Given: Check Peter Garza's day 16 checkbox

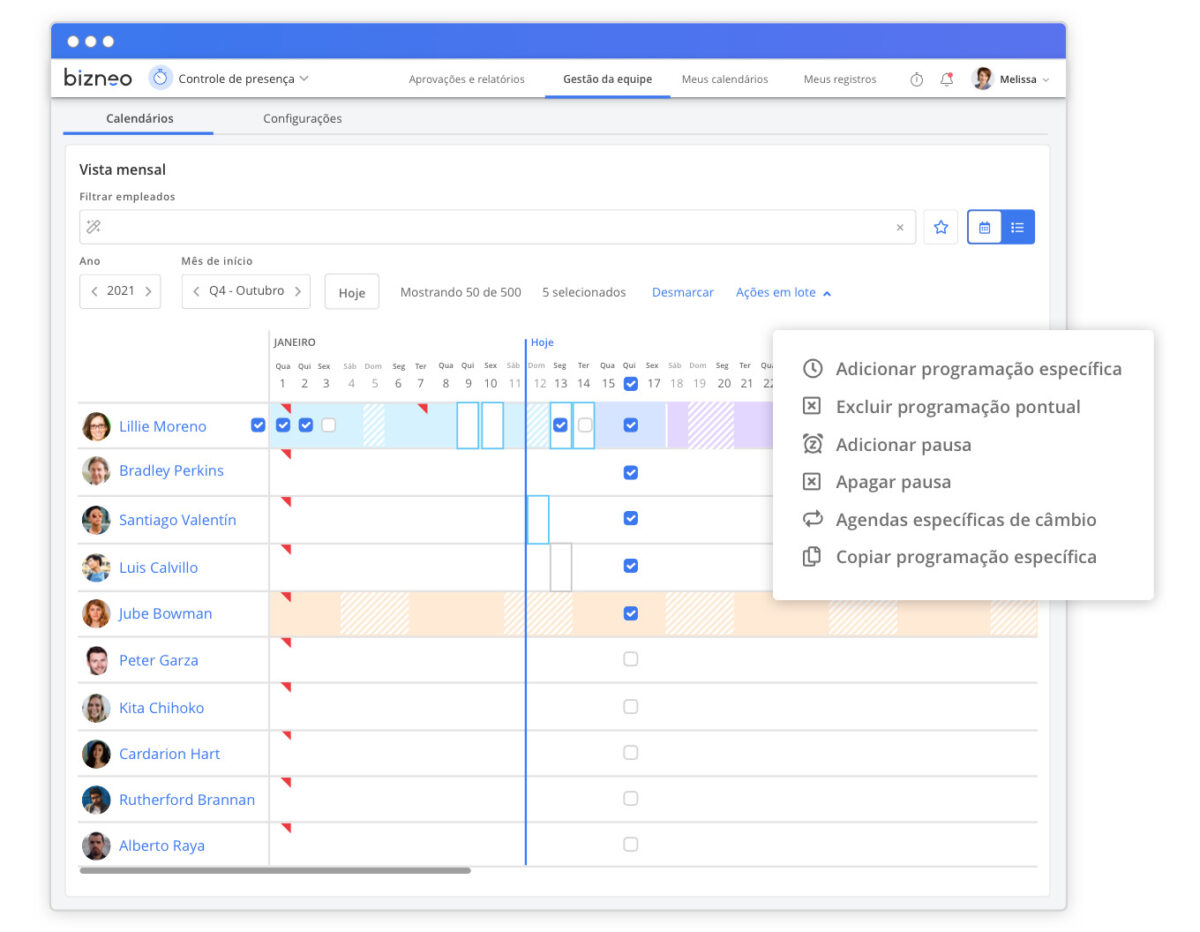Looking at the screenshot, I should pyautogui.click(x=630, y=659).
